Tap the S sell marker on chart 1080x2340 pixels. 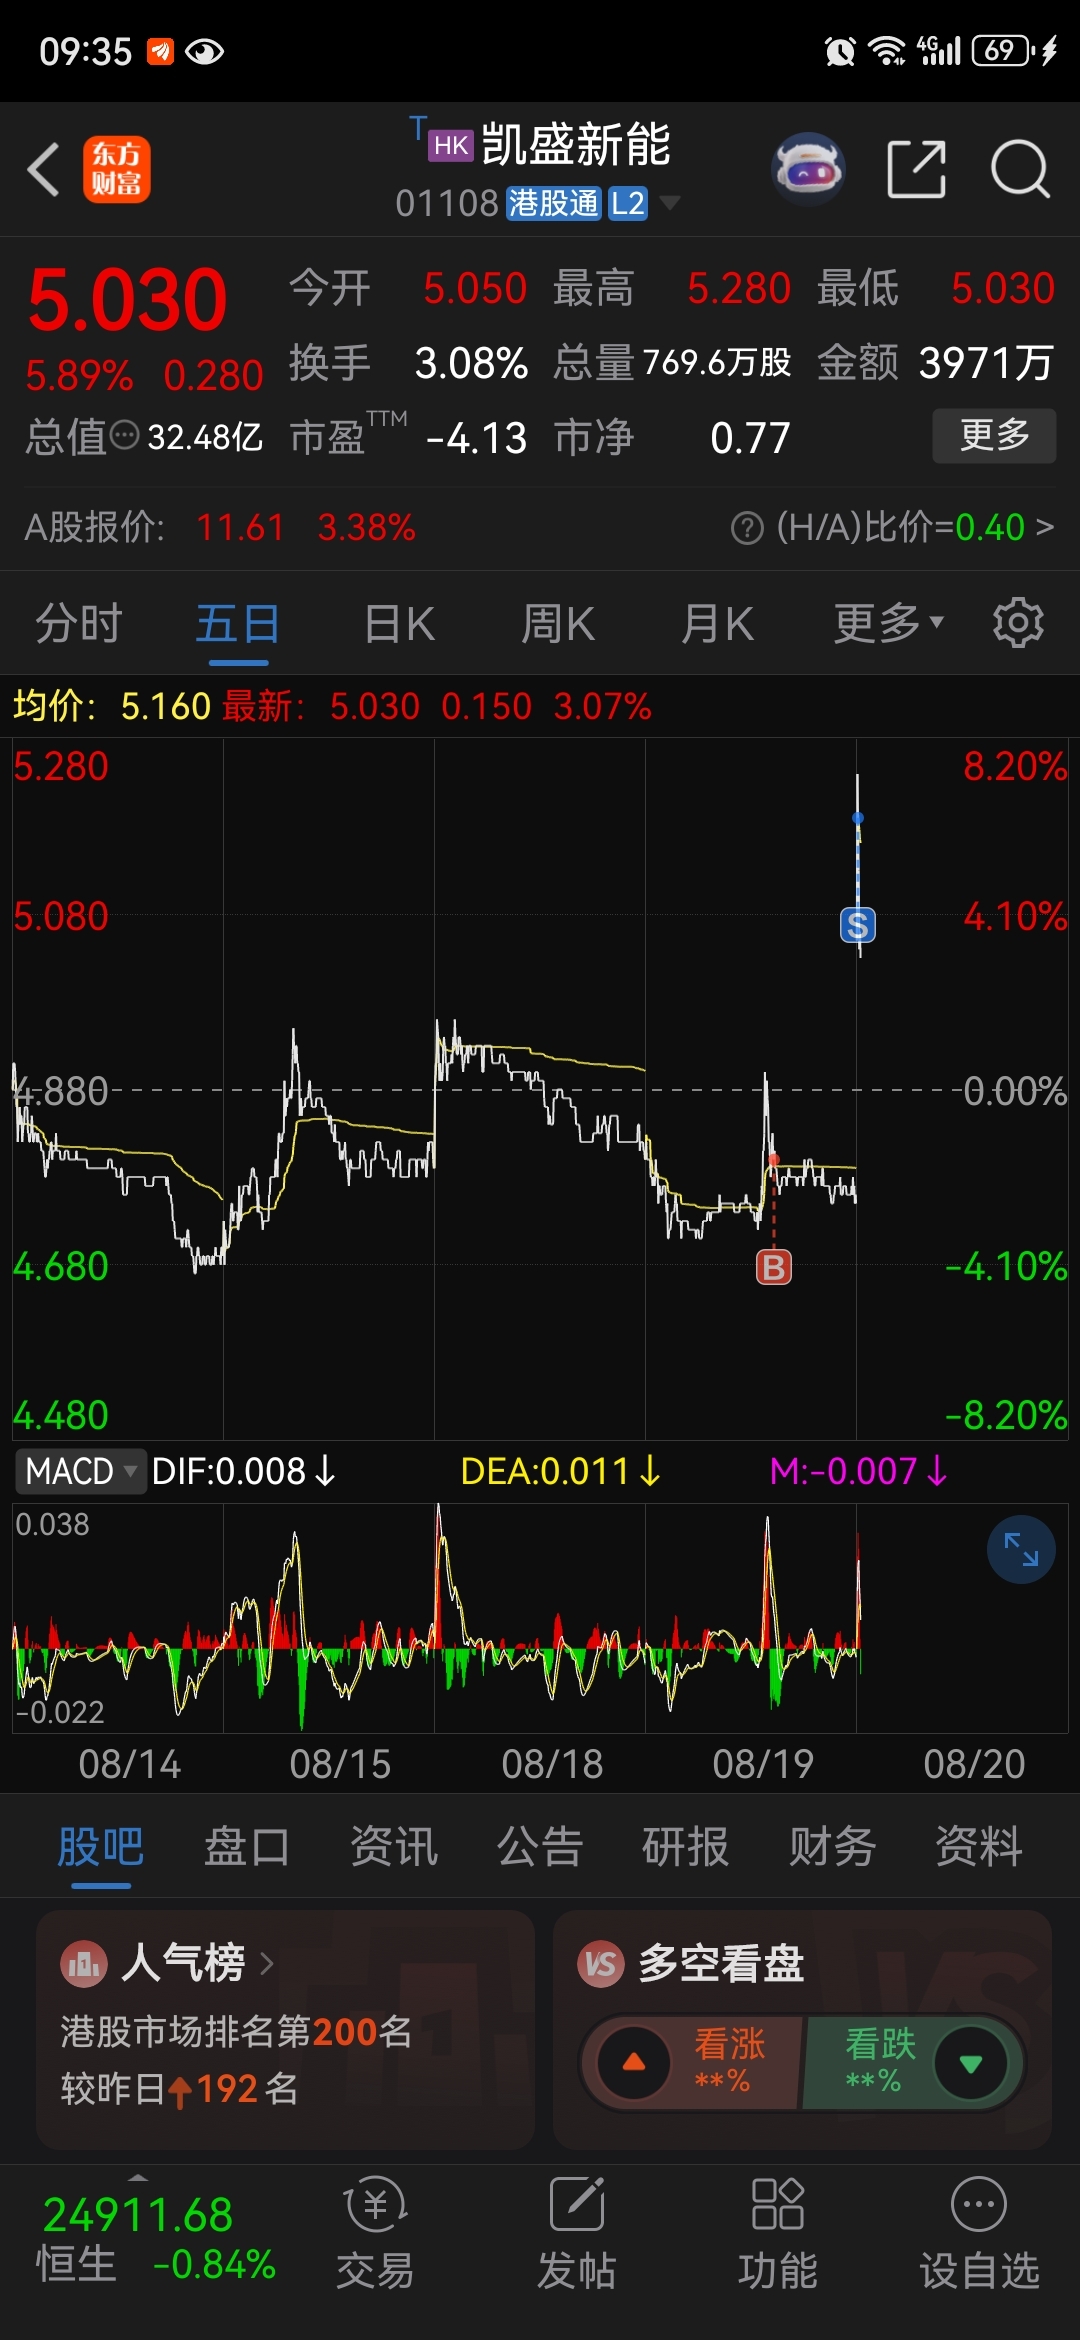pyautogui.click(x=858, y=925)
